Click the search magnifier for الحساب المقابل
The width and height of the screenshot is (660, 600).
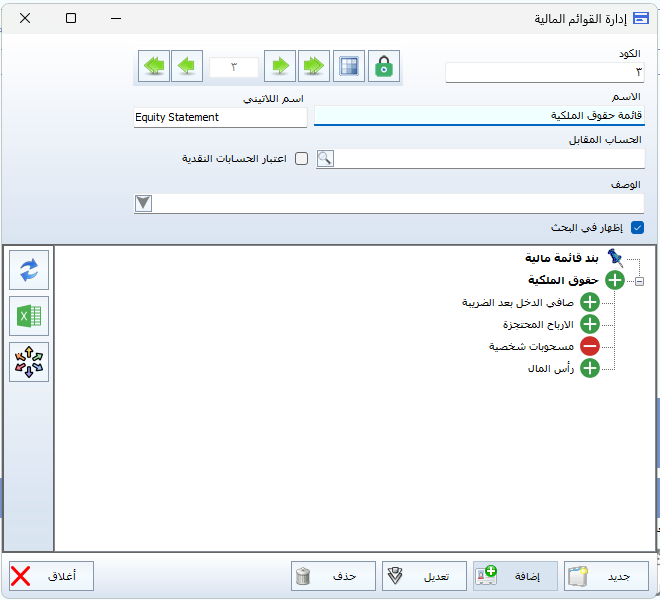click(x=325, y=159)
